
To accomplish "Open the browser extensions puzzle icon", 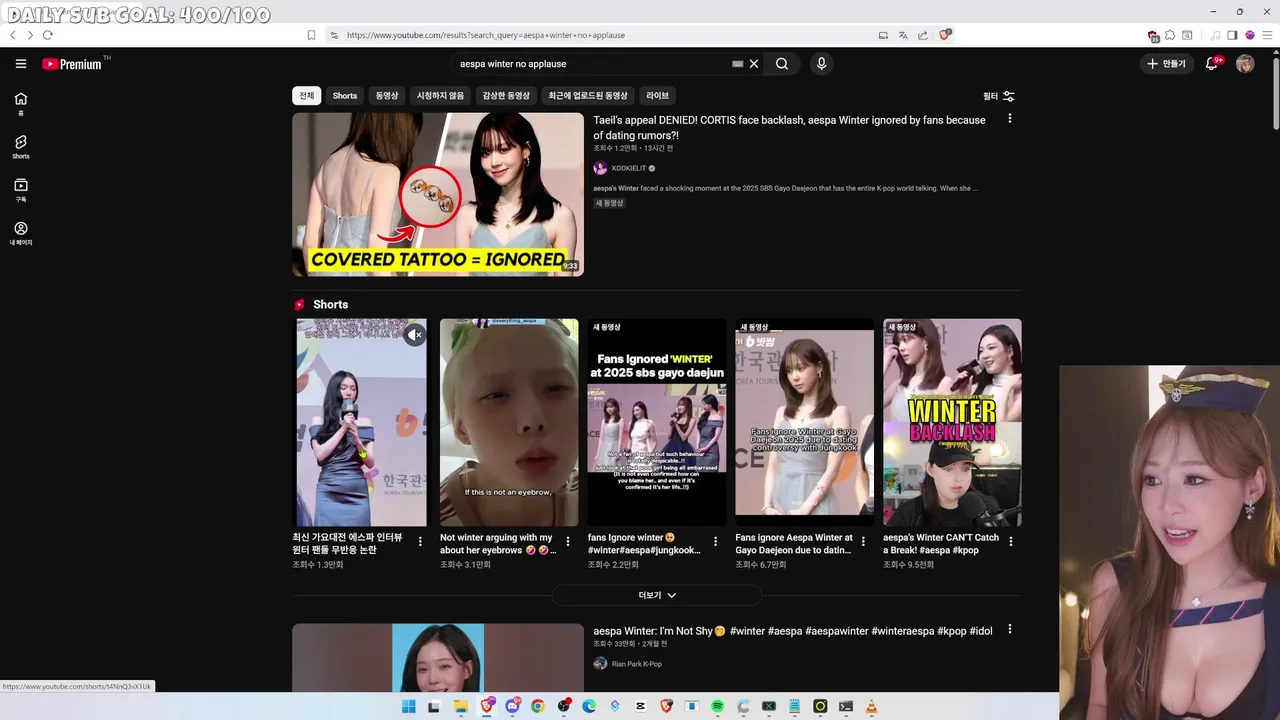I will point(1170,35).
